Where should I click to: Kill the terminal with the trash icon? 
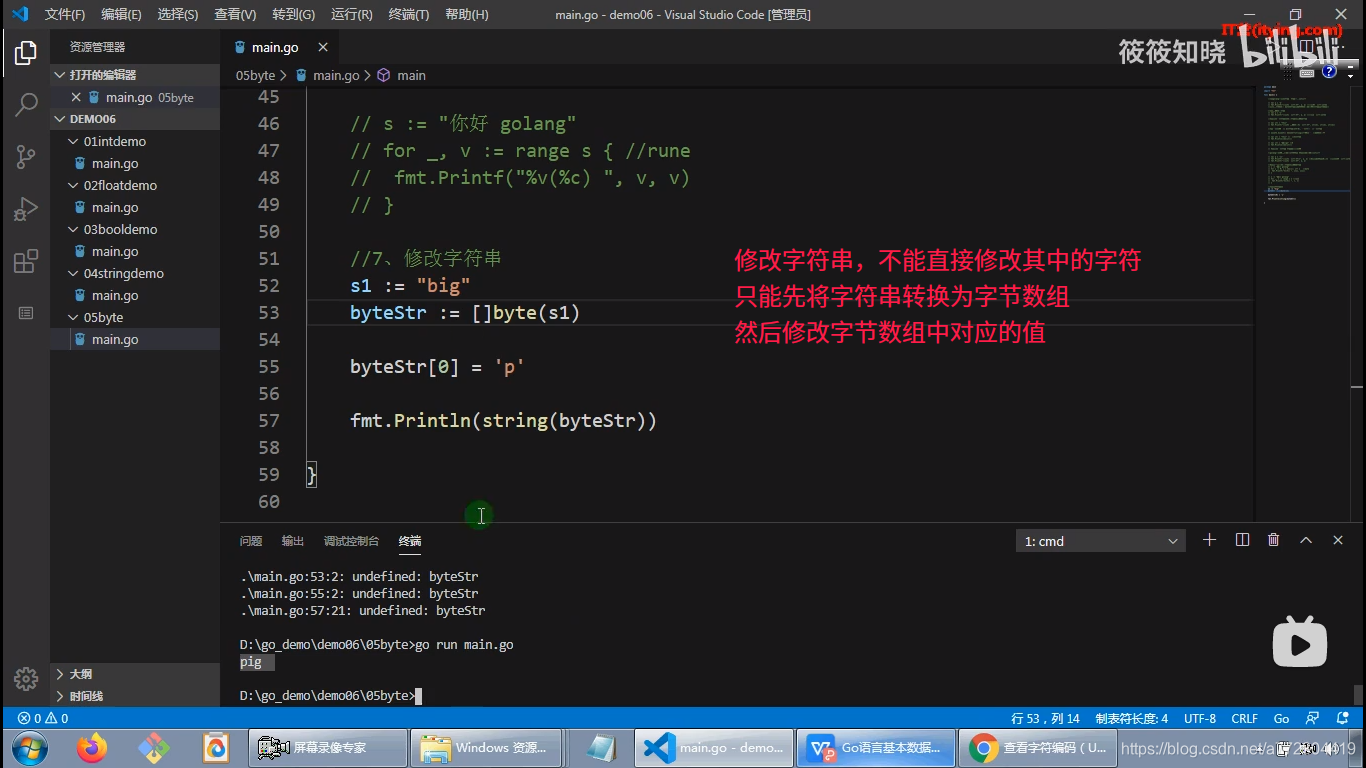[x=1273, y=540]
